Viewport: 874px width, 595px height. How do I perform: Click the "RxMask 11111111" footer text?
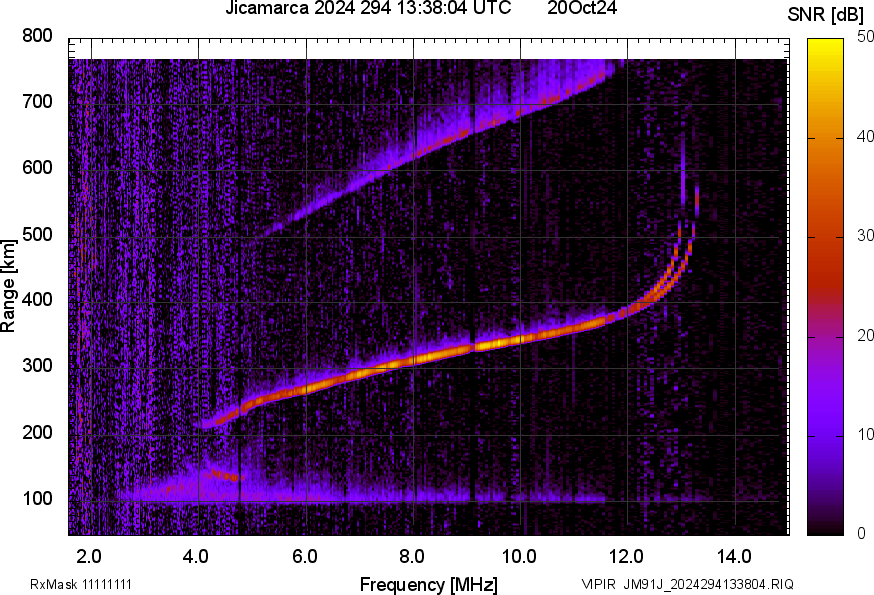pyautogui.click(x=81, y=584)
